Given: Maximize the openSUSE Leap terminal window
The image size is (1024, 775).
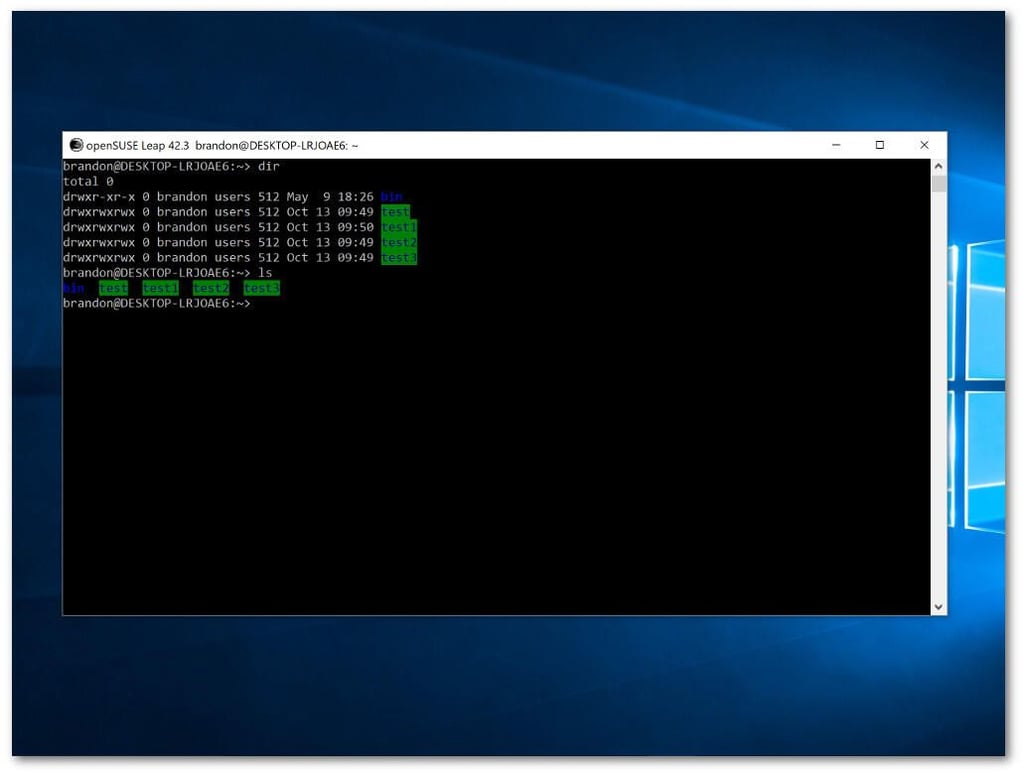Looking at the screenshot, I should pyautogui.click(x=880, y=145).
